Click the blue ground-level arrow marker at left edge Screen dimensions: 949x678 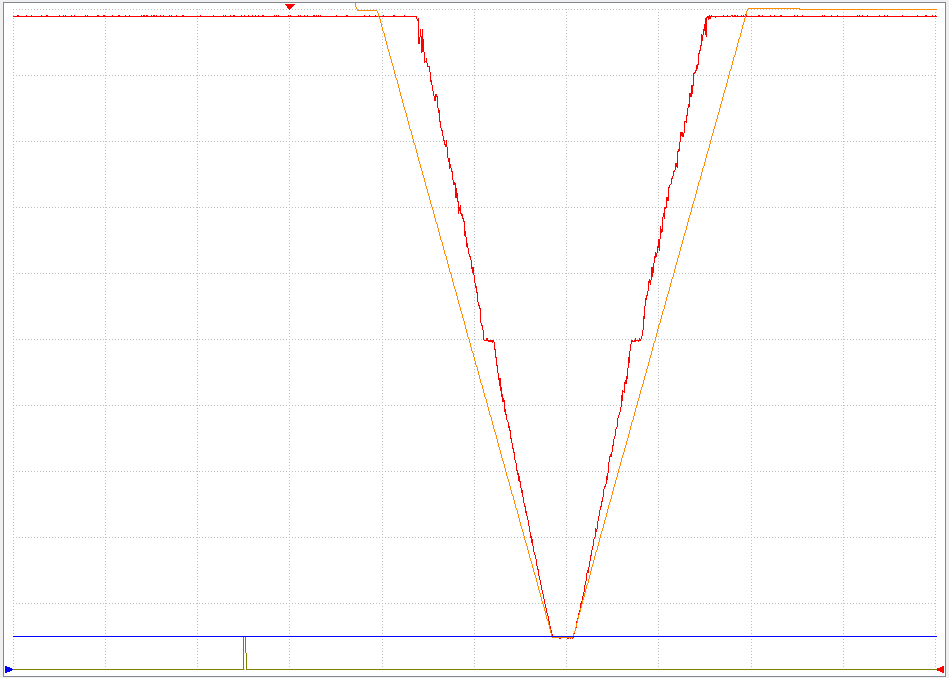pos(8,669)
